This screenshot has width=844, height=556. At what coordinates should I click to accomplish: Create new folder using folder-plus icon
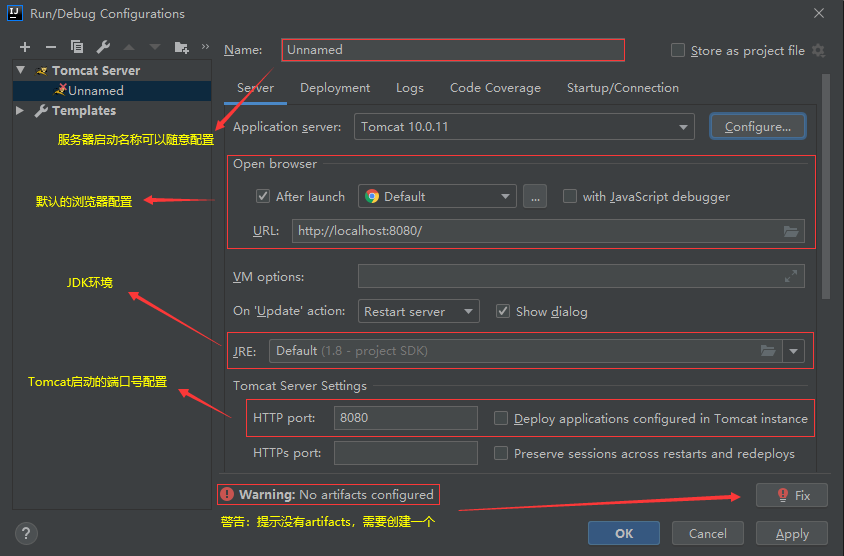tap(181, 47)
